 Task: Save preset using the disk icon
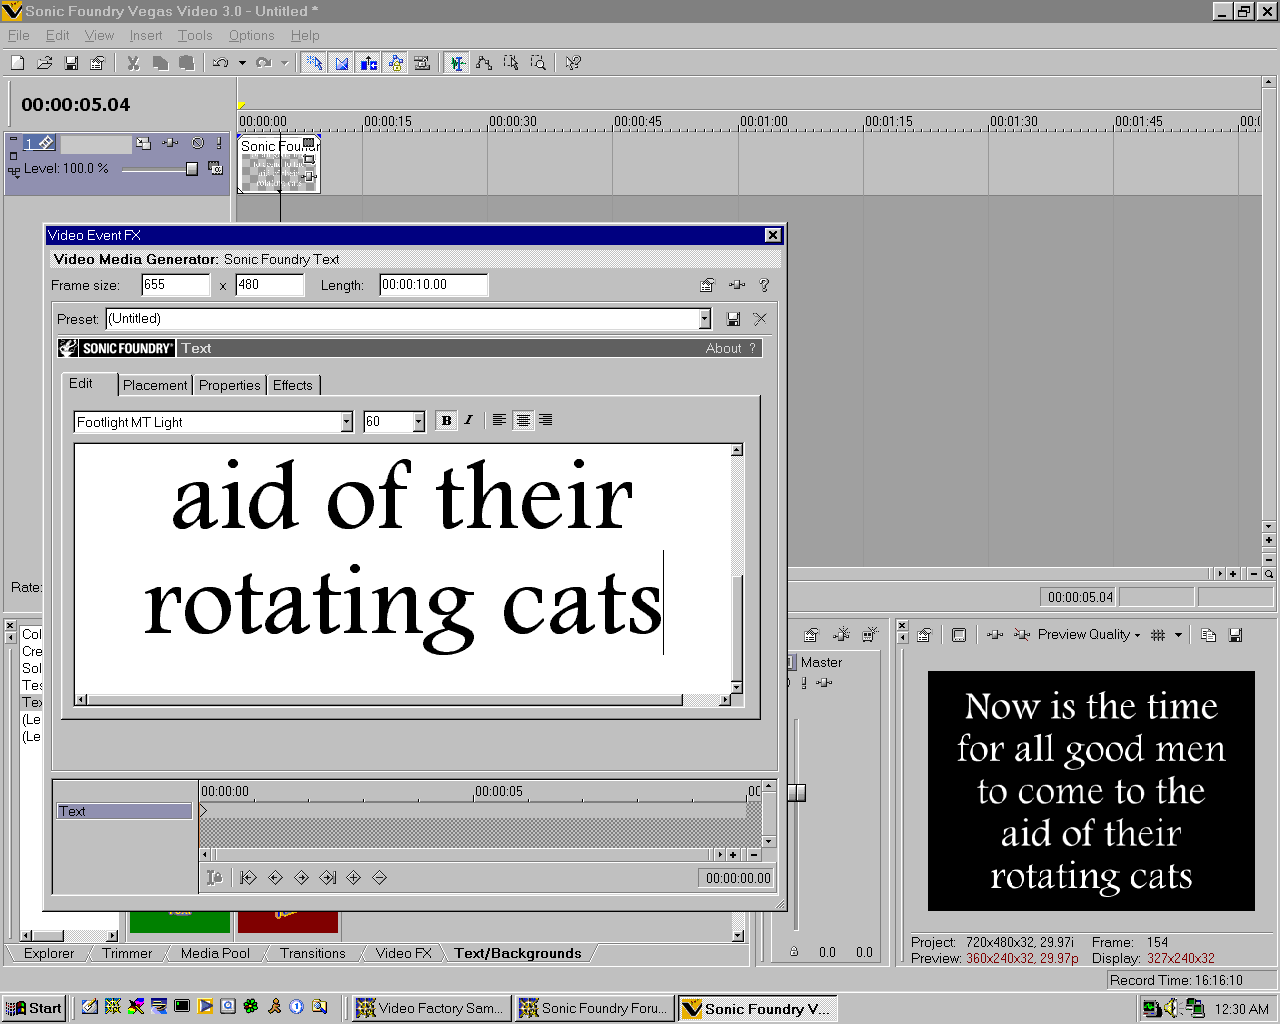(x=733, y=319)
